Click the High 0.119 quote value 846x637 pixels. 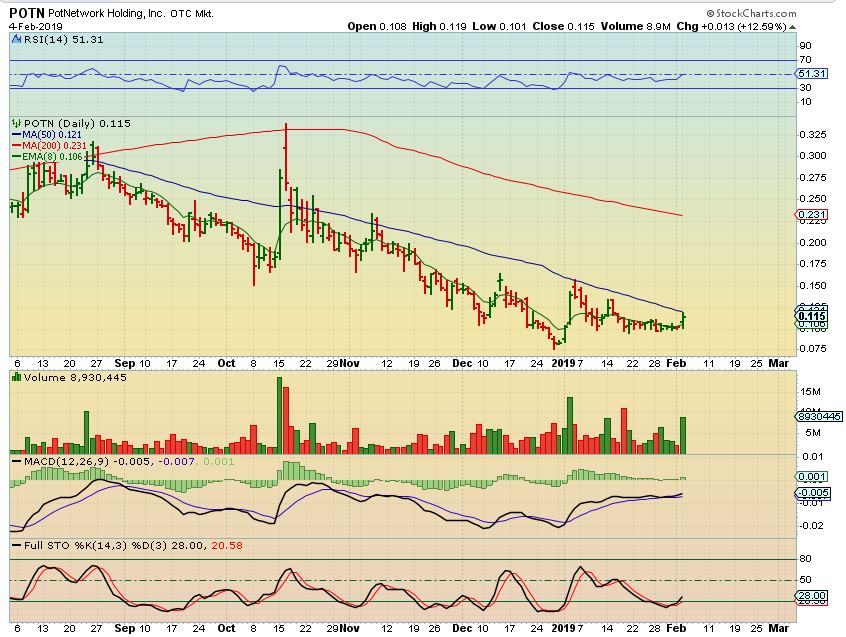click(x=439, y=26)
